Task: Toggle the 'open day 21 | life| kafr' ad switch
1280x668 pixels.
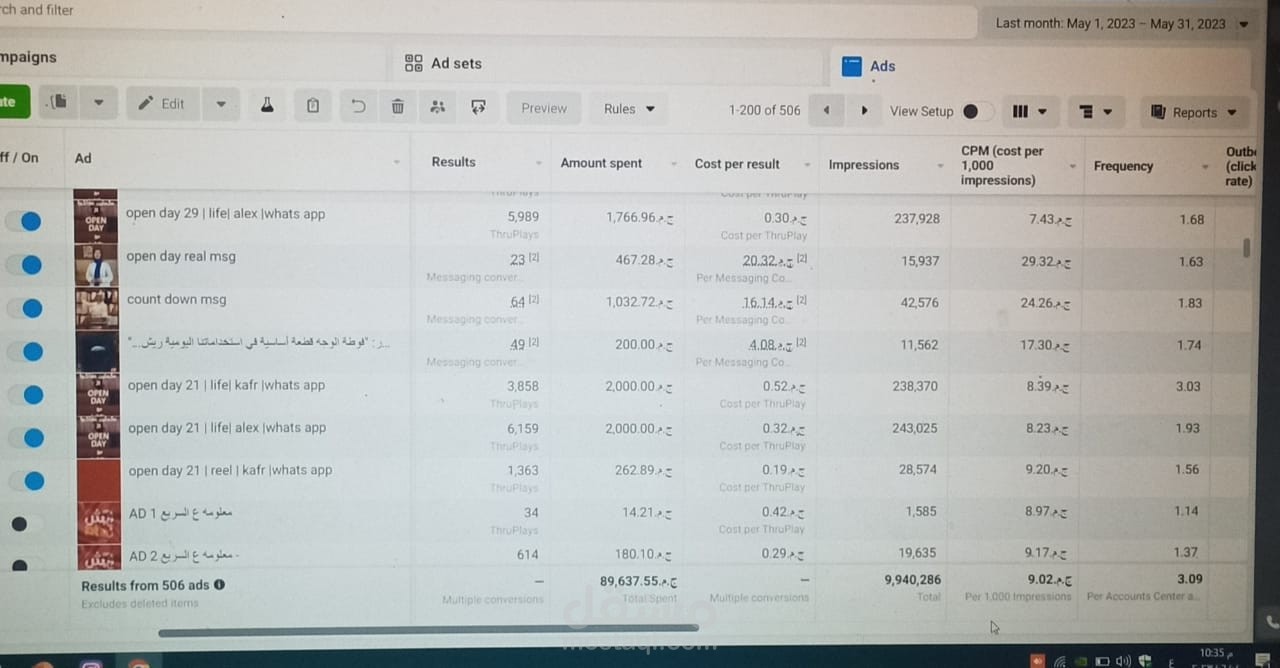Action: (x=28, y=394)
